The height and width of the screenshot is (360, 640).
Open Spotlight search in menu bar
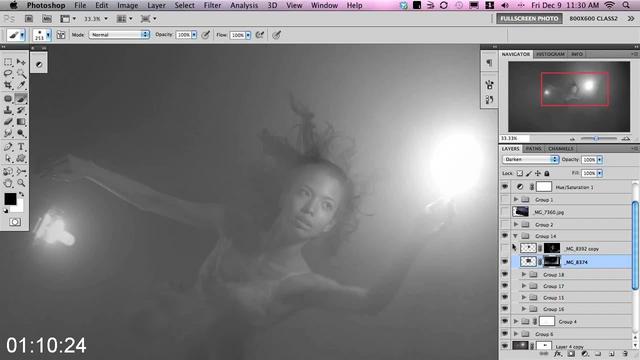click(626, 5)
